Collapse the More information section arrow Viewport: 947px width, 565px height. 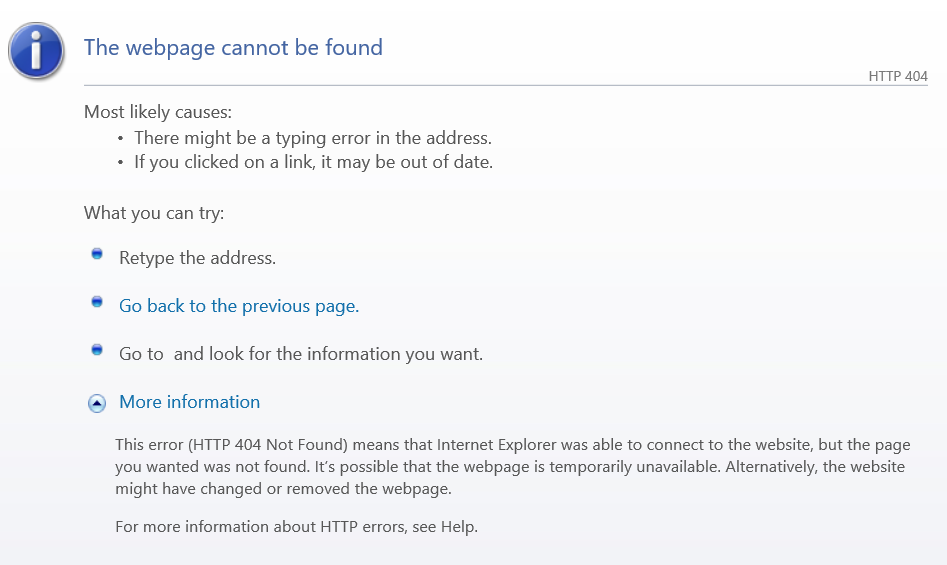(x=97, y=403)
